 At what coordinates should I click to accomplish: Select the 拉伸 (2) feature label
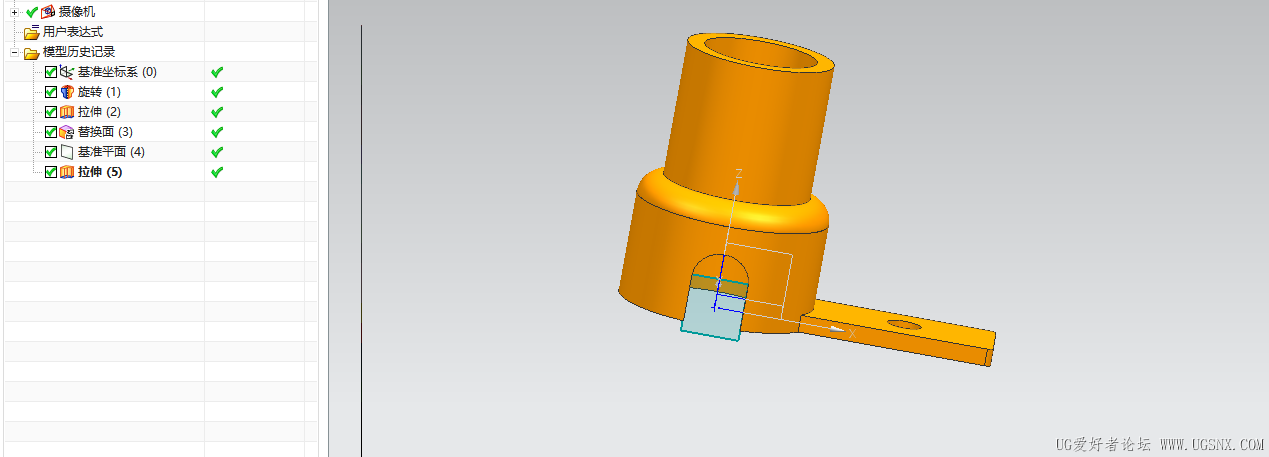pyautogui.click(x=99, y=112)
